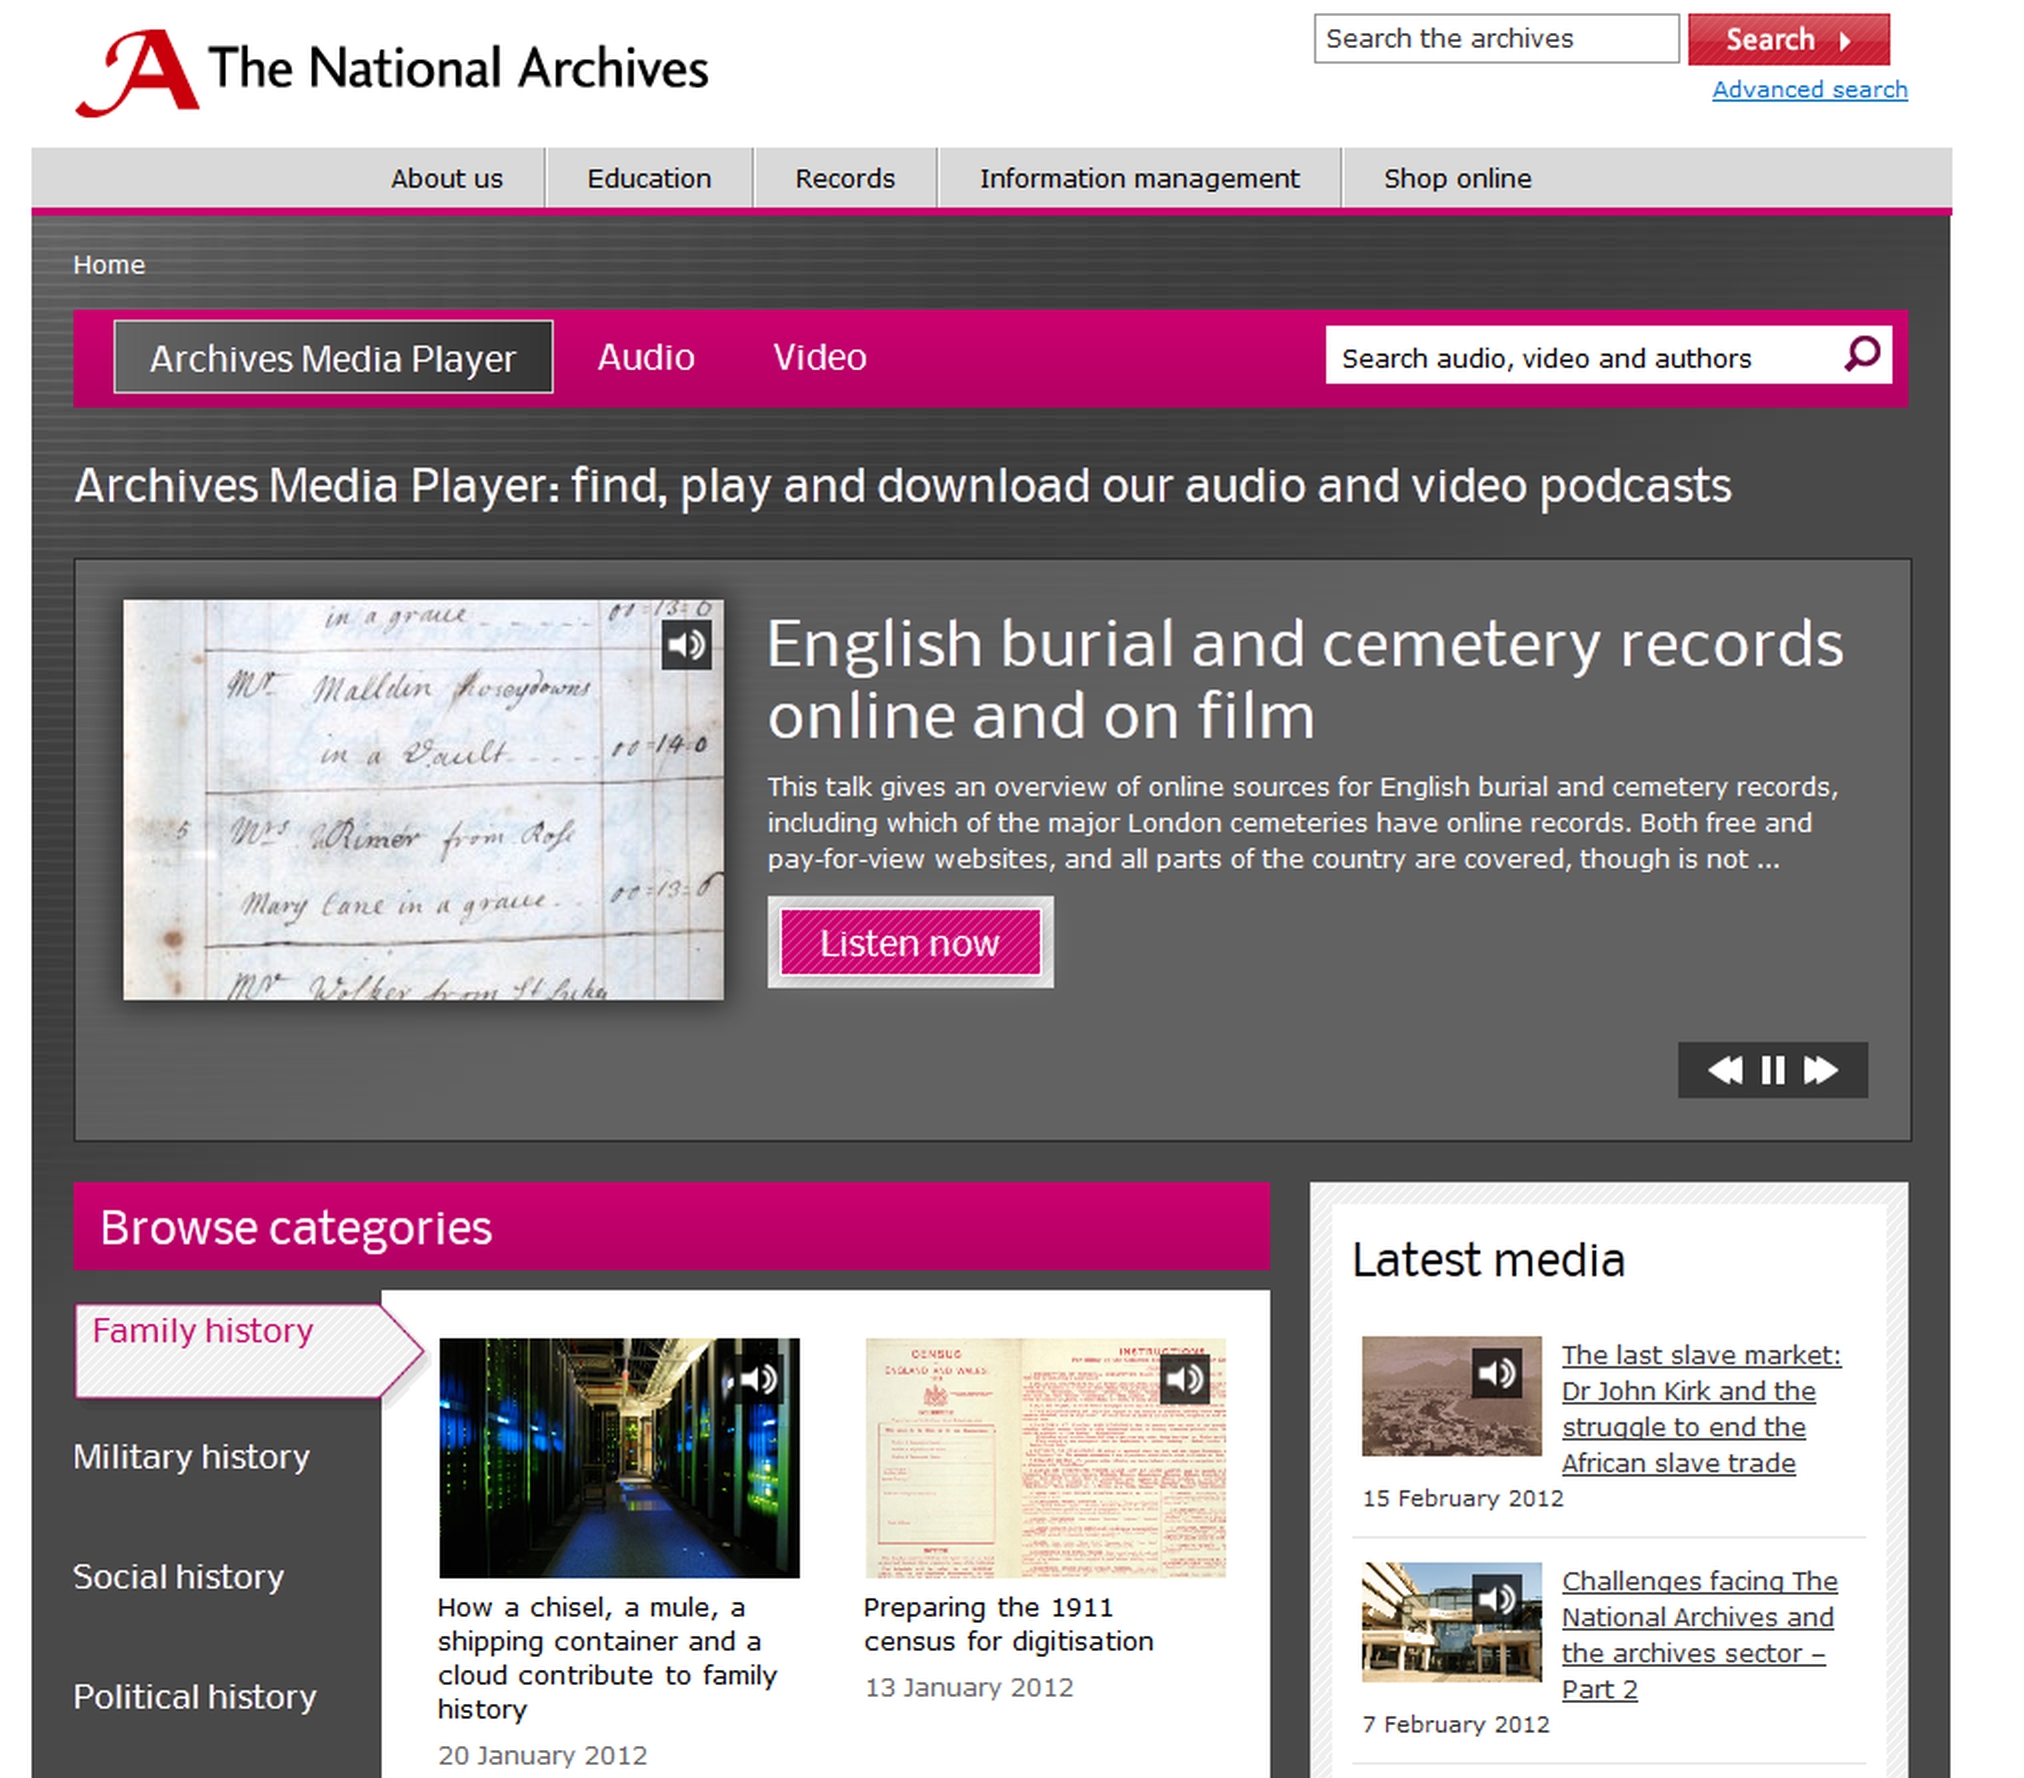The height and width of the screenshot is (1778, 2024).
Task: Select Archives Media Player tab
Action: pyautogui.click(x=333, y=357)
